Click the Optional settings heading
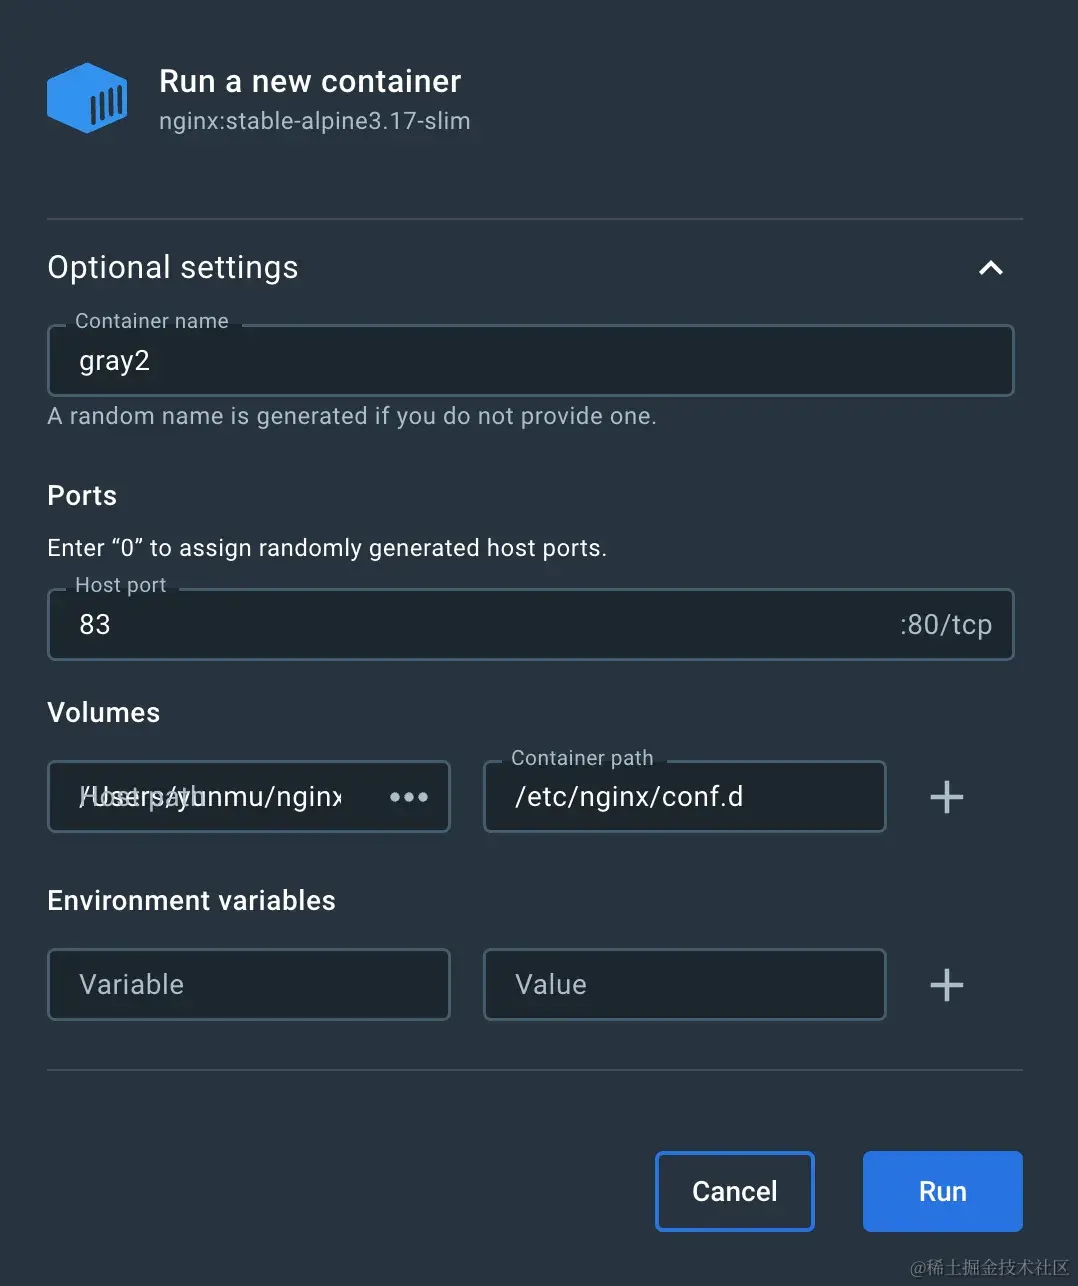This screenshot has height=1286, width=1078. coord(173,268)
